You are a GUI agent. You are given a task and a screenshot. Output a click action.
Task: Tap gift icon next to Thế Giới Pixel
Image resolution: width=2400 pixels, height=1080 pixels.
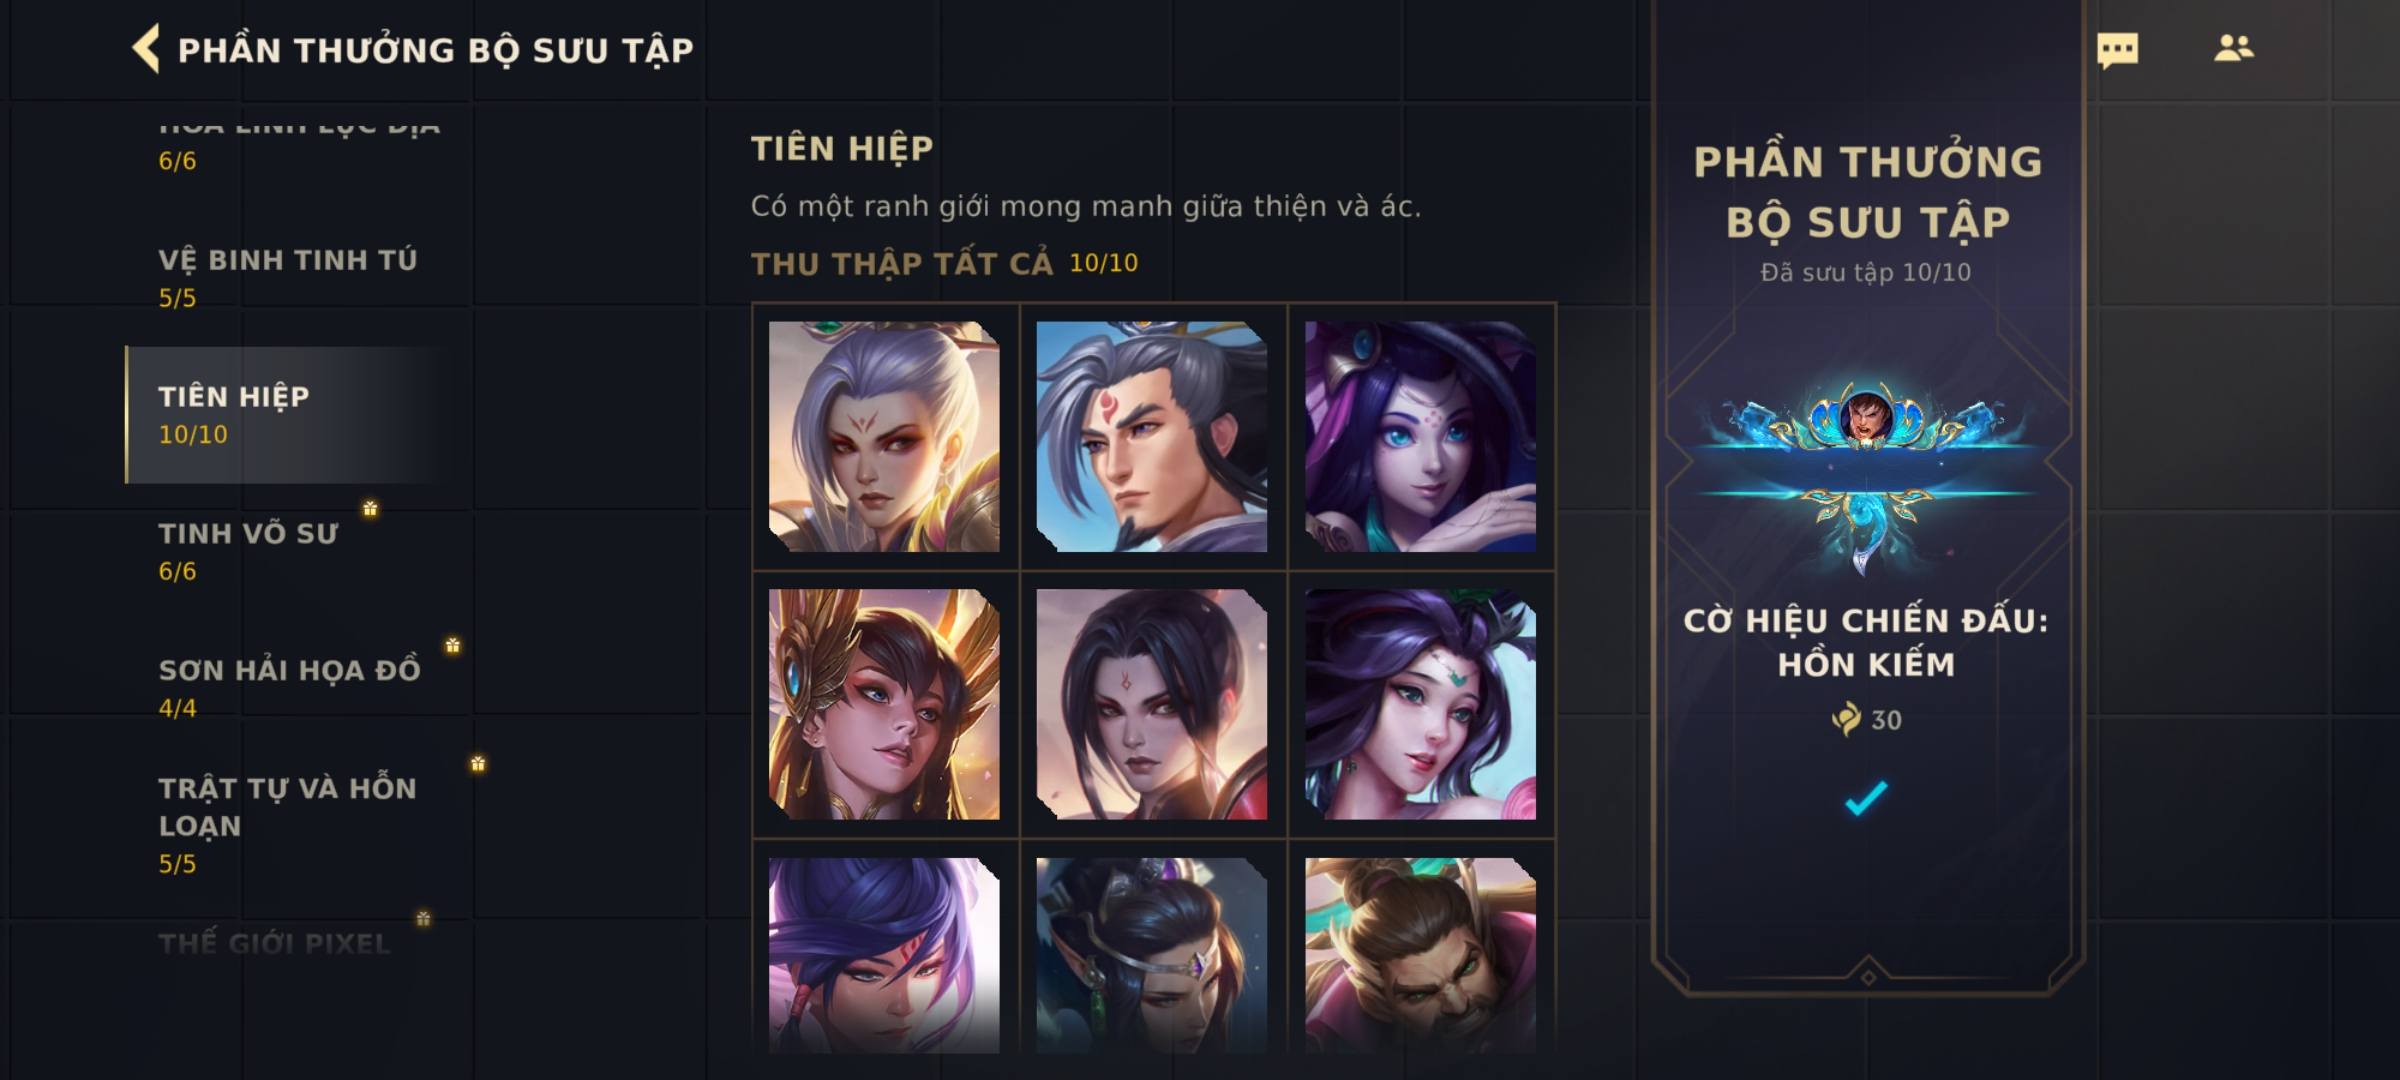[423, 918]
